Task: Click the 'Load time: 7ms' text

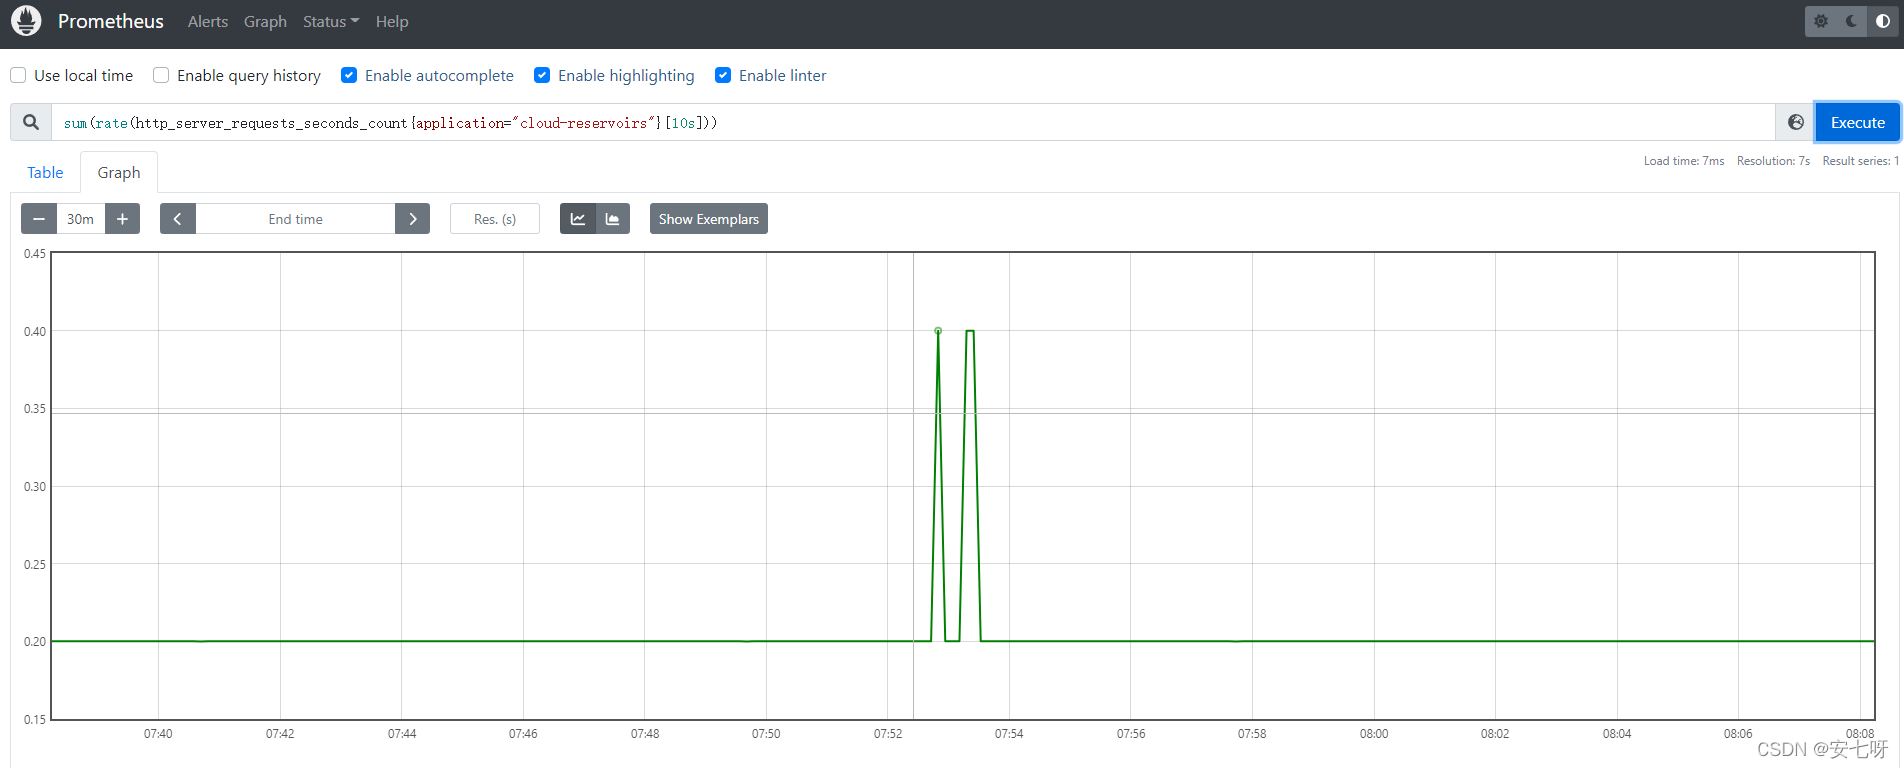Action: [1684, 161]
